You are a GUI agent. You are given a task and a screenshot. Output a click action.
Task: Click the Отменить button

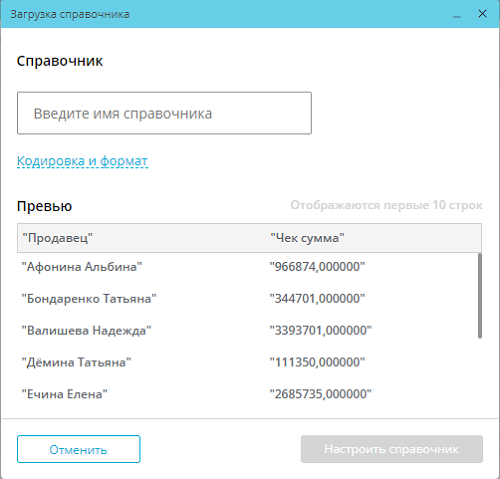tap(78, 449)
